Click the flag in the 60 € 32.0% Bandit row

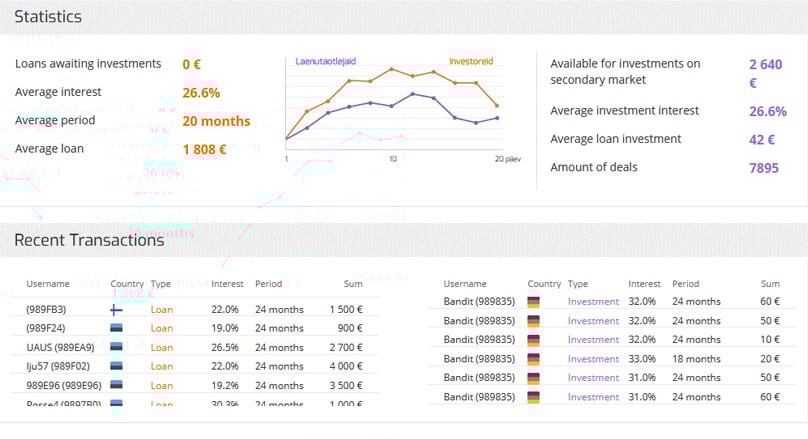click(533, 301)
